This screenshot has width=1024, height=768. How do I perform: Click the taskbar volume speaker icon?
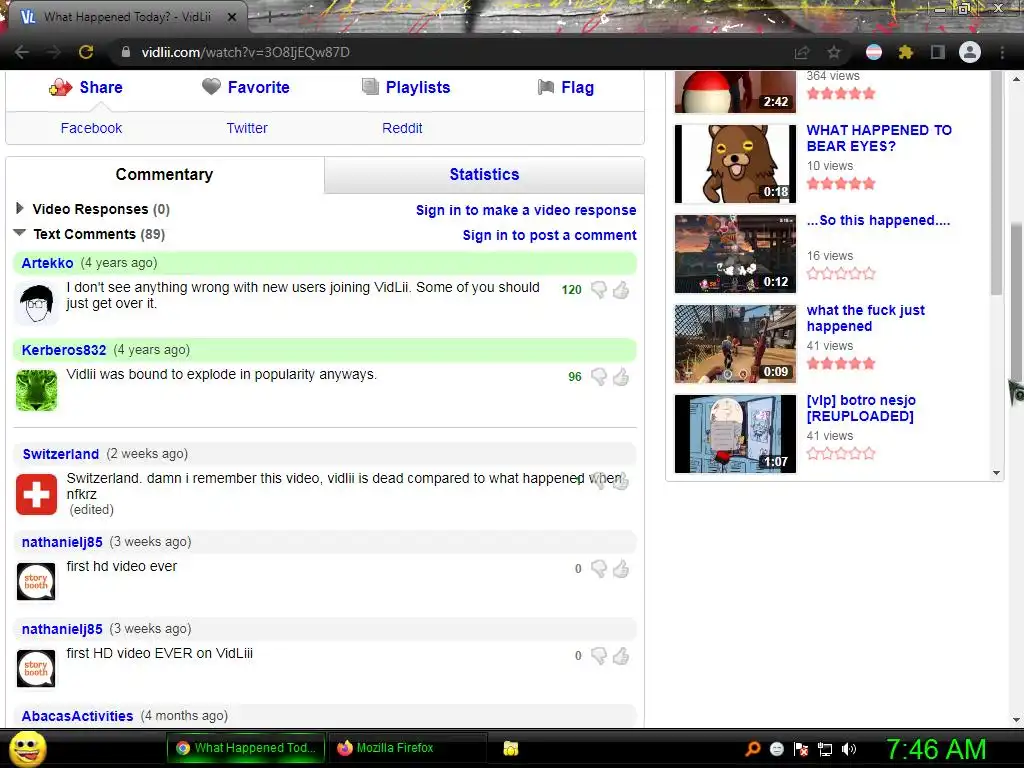coord(849,749)
